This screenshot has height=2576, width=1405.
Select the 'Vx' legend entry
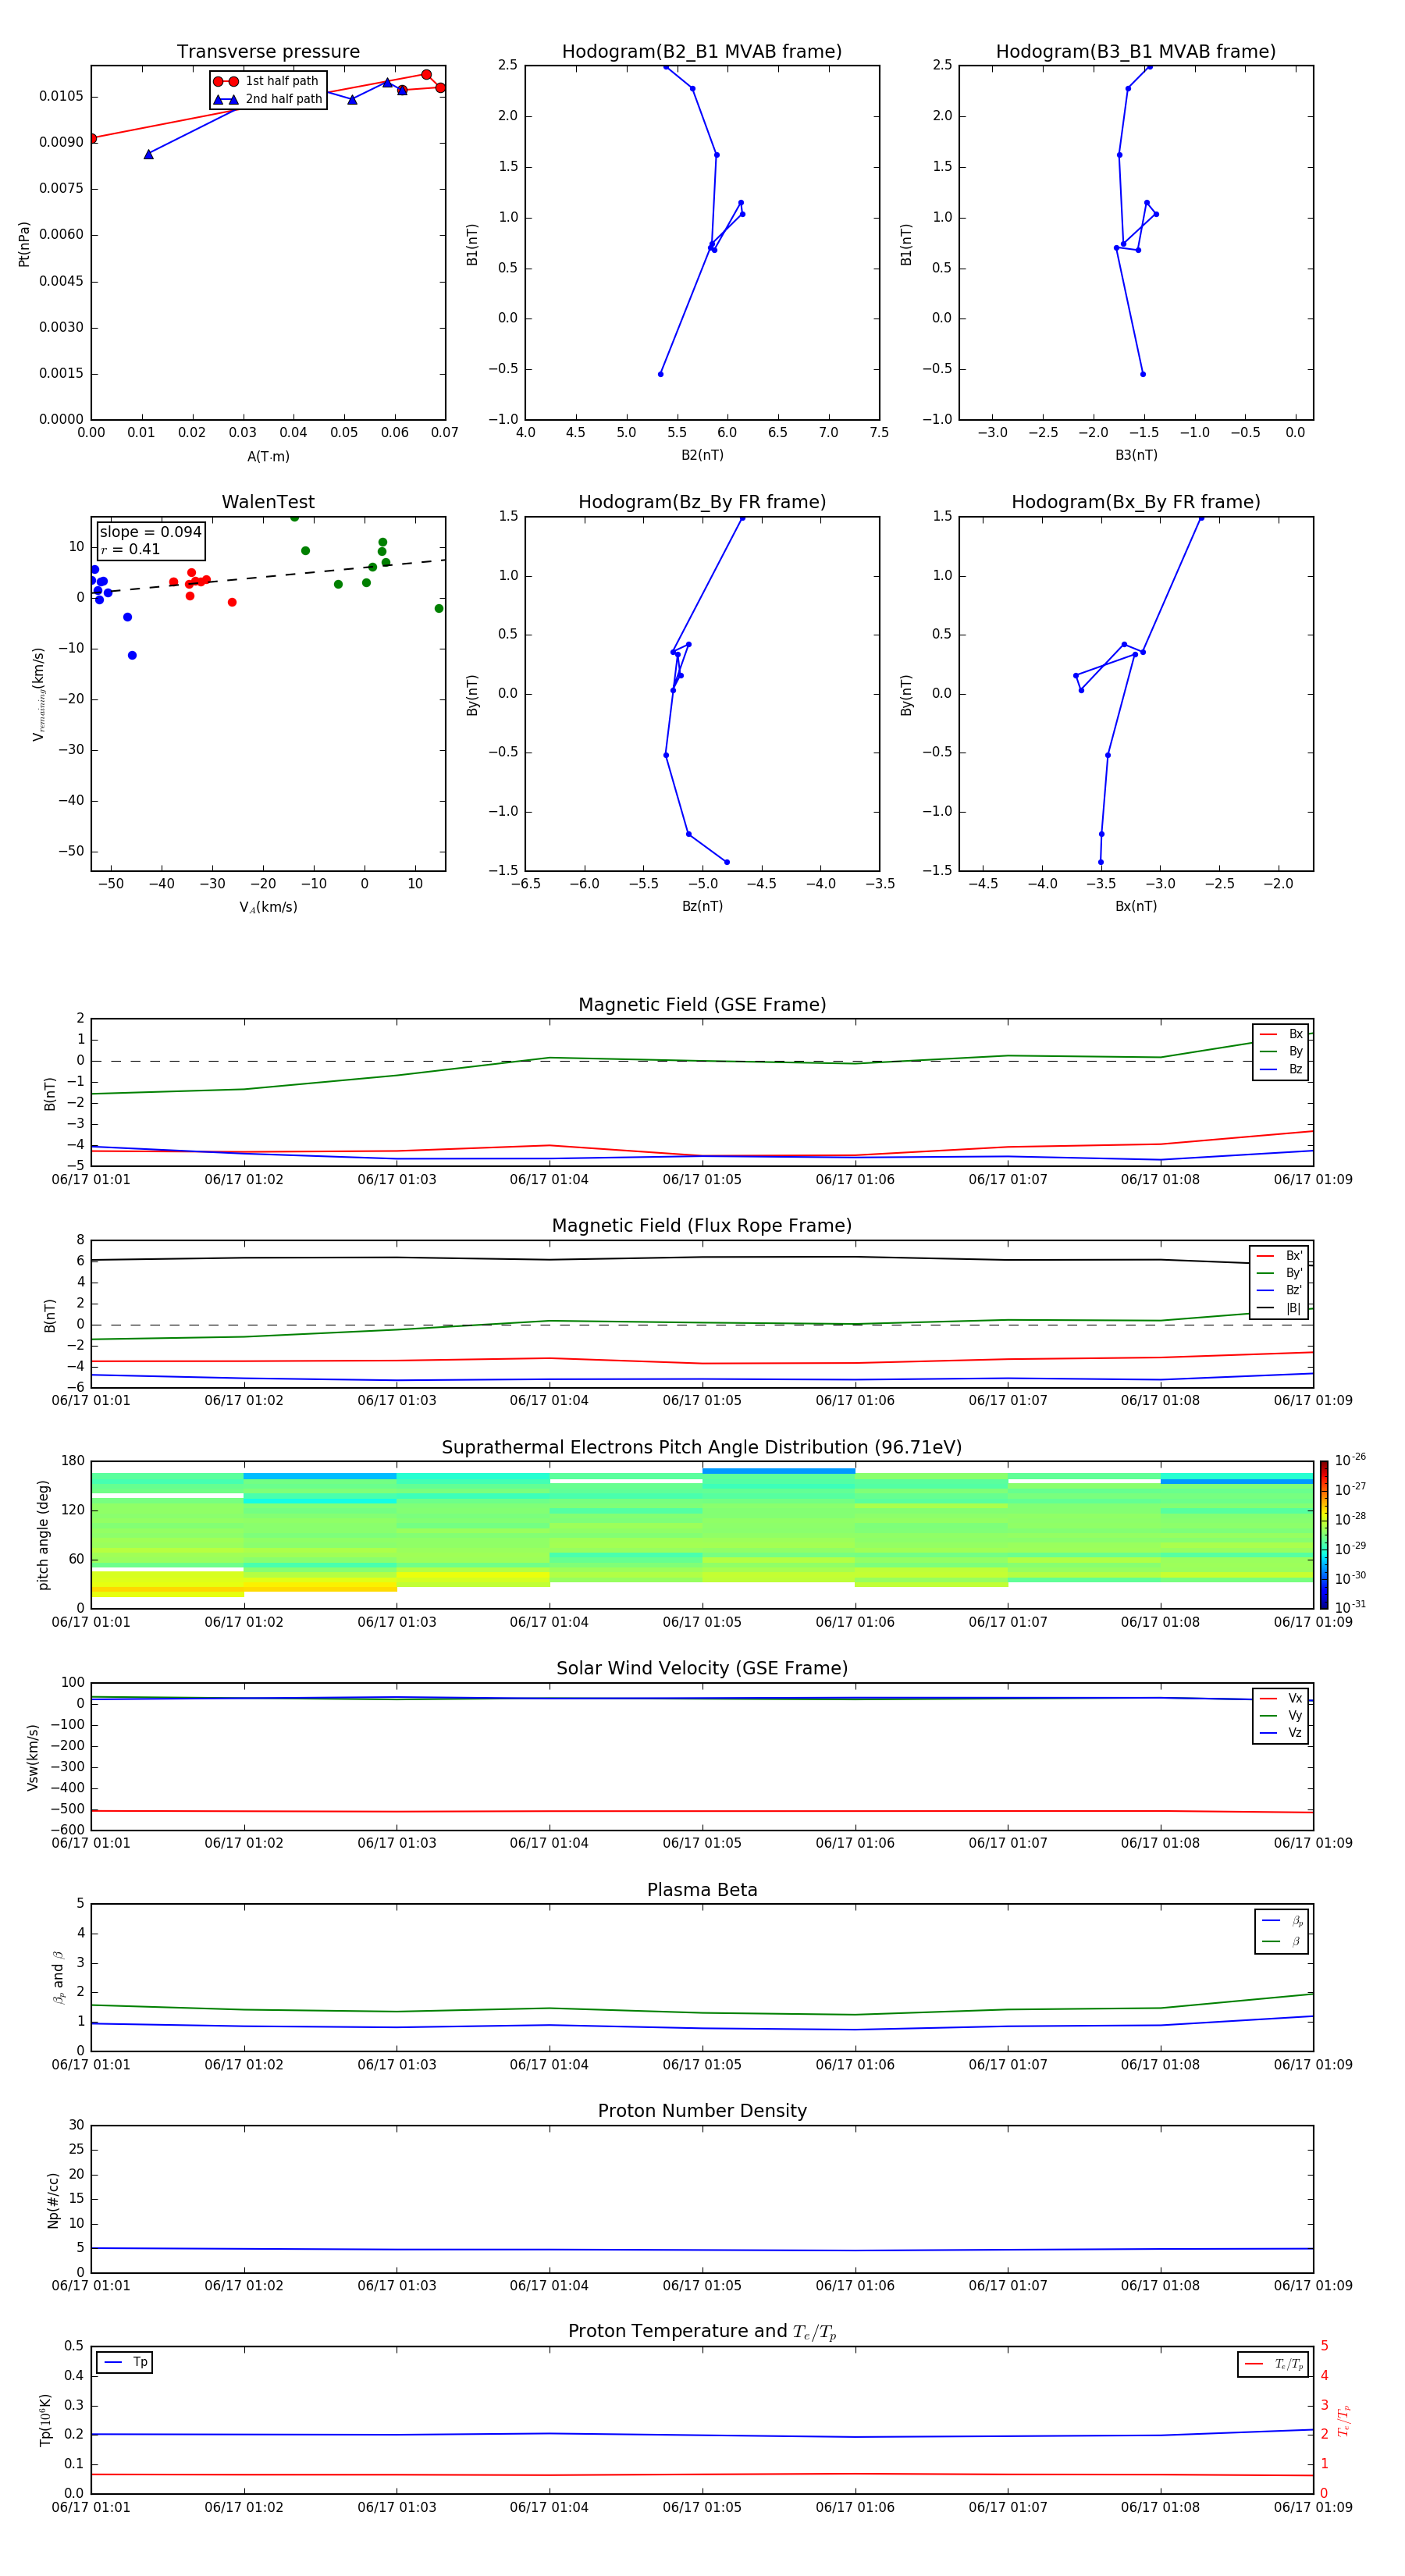(1282, 1698)
